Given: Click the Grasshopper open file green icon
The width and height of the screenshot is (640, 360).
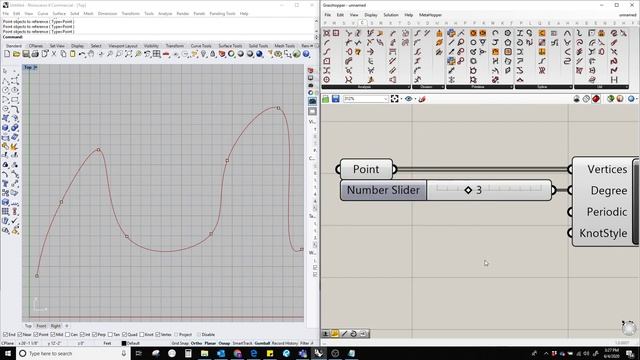Looking at the screenshot, I should [x=326, y=99].
